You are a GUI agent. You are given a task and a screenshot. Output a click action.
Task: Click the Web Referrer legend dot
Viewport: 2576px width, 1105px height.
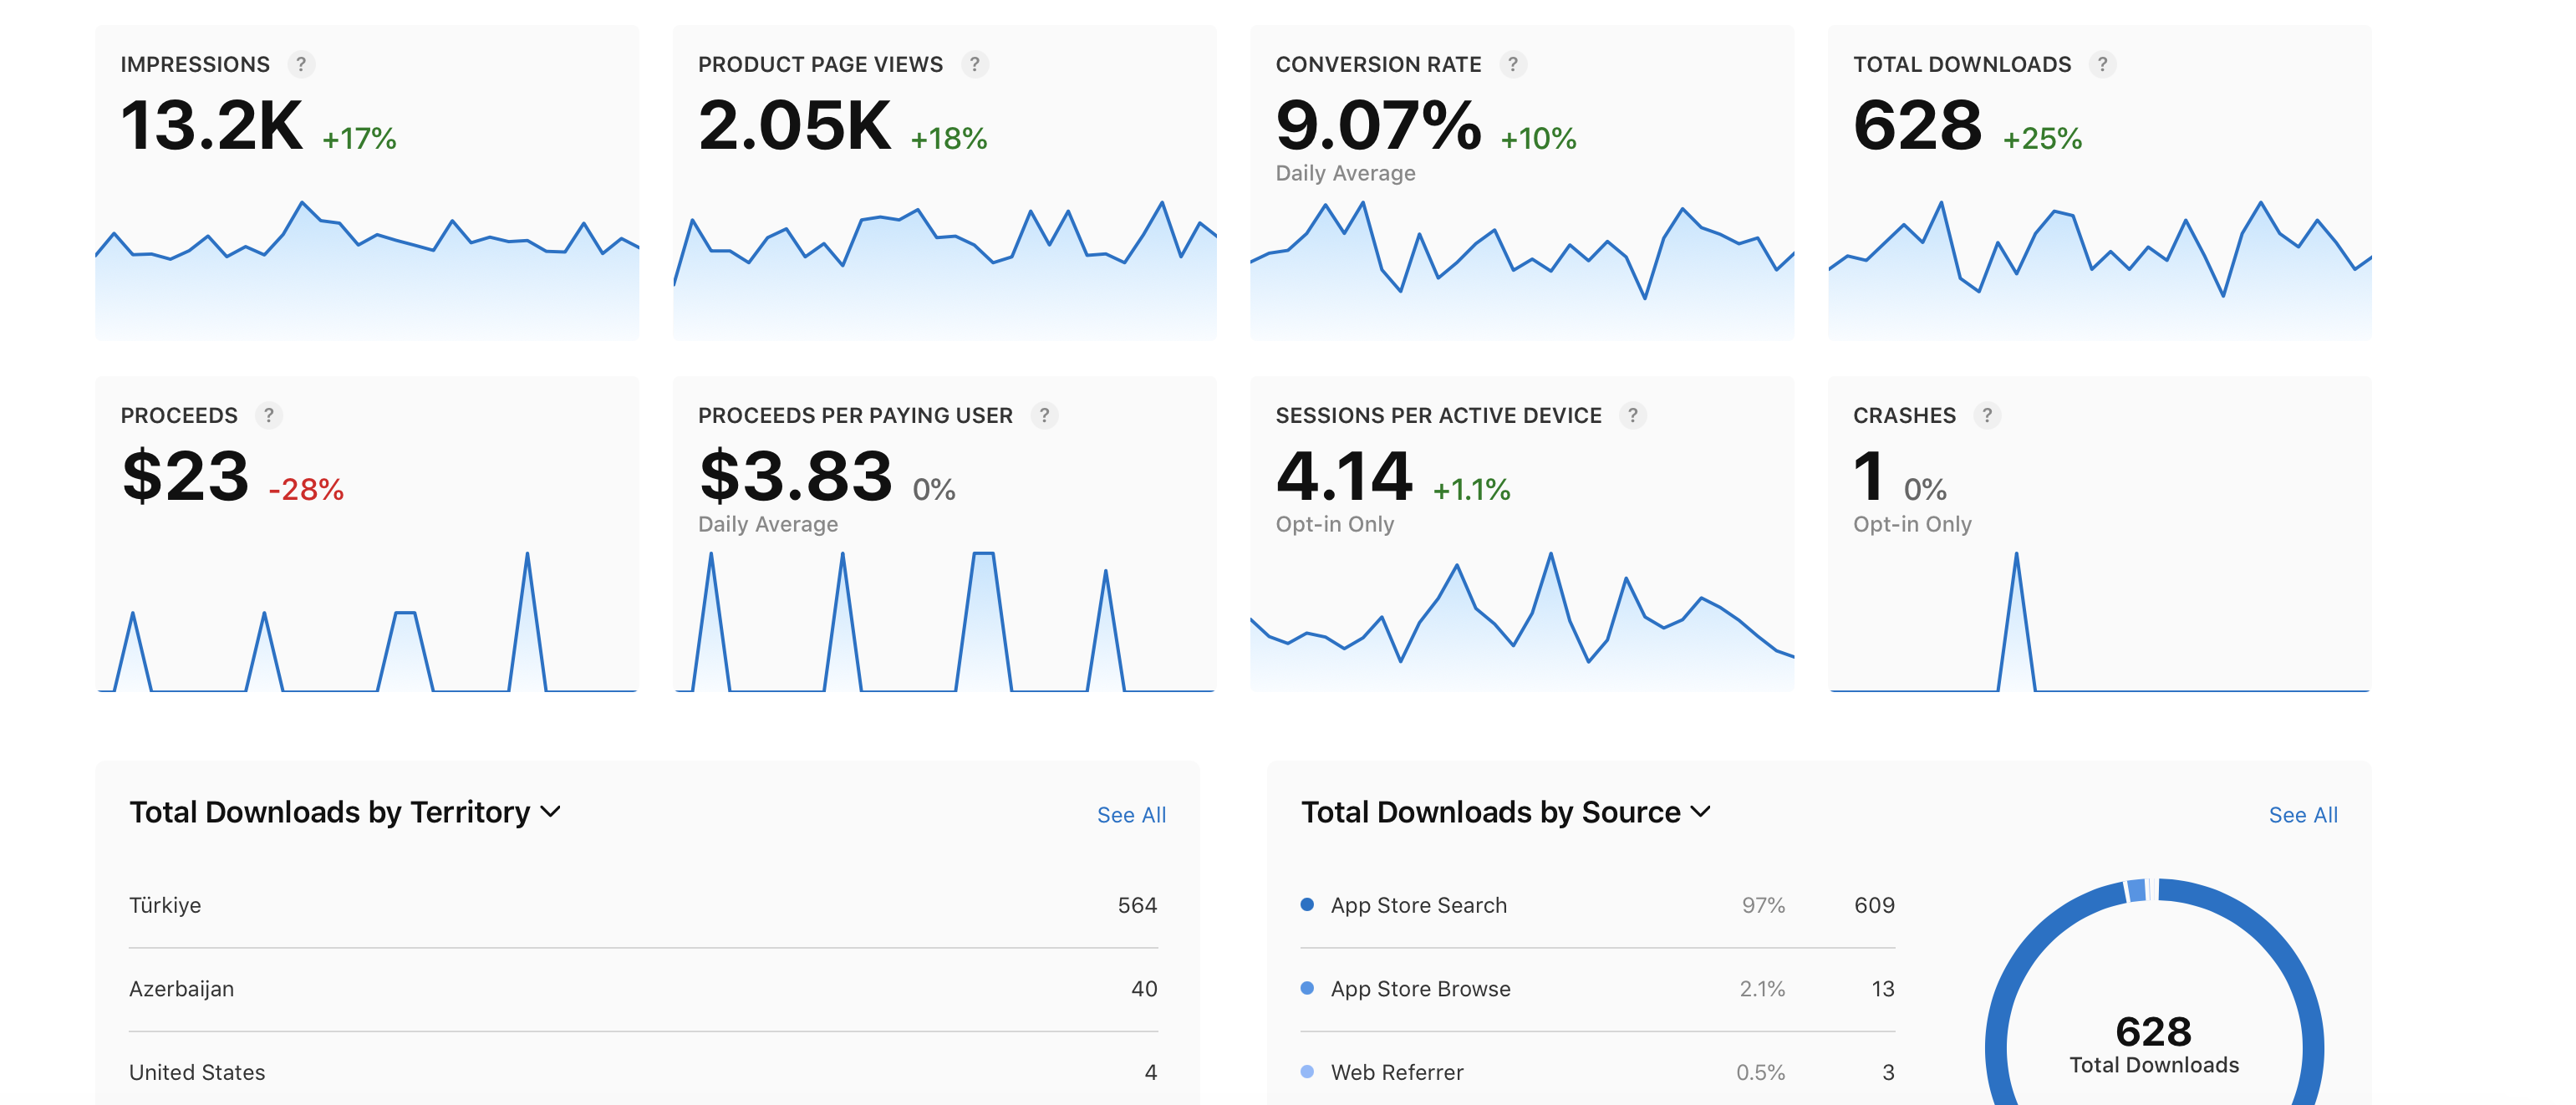click(1307, 1071)
